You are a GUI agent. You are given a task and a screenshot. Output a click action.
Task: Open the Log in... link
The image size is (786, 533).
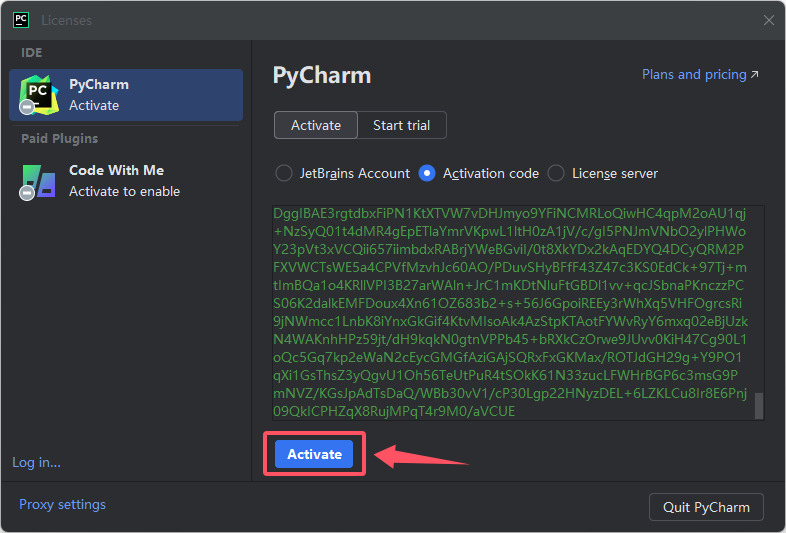(x=36, y=462)
